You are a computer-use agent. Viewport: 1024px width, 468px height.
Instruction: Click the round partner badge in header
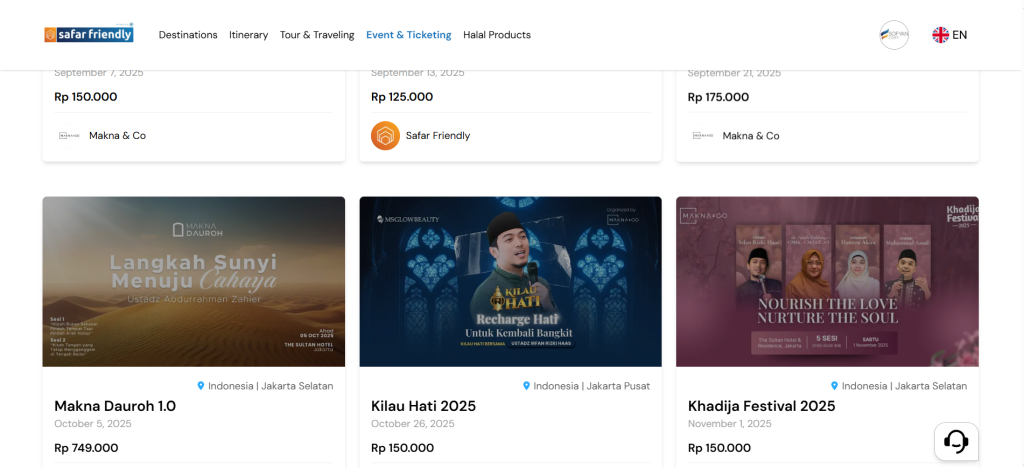click(894, 35)
